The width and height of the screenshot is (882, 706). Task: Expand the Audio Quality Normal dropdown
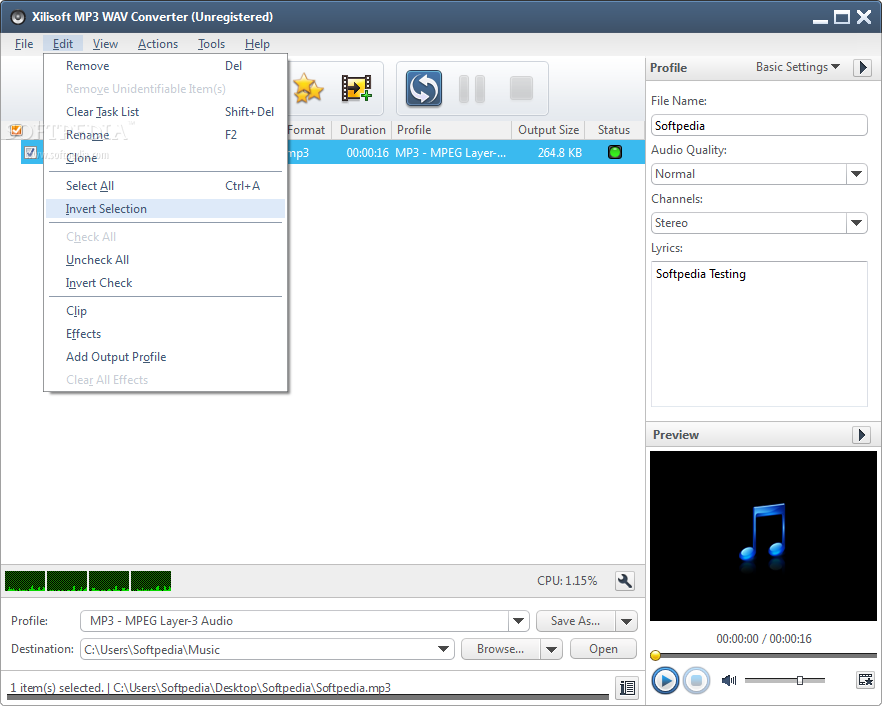[x=857, y=174]
